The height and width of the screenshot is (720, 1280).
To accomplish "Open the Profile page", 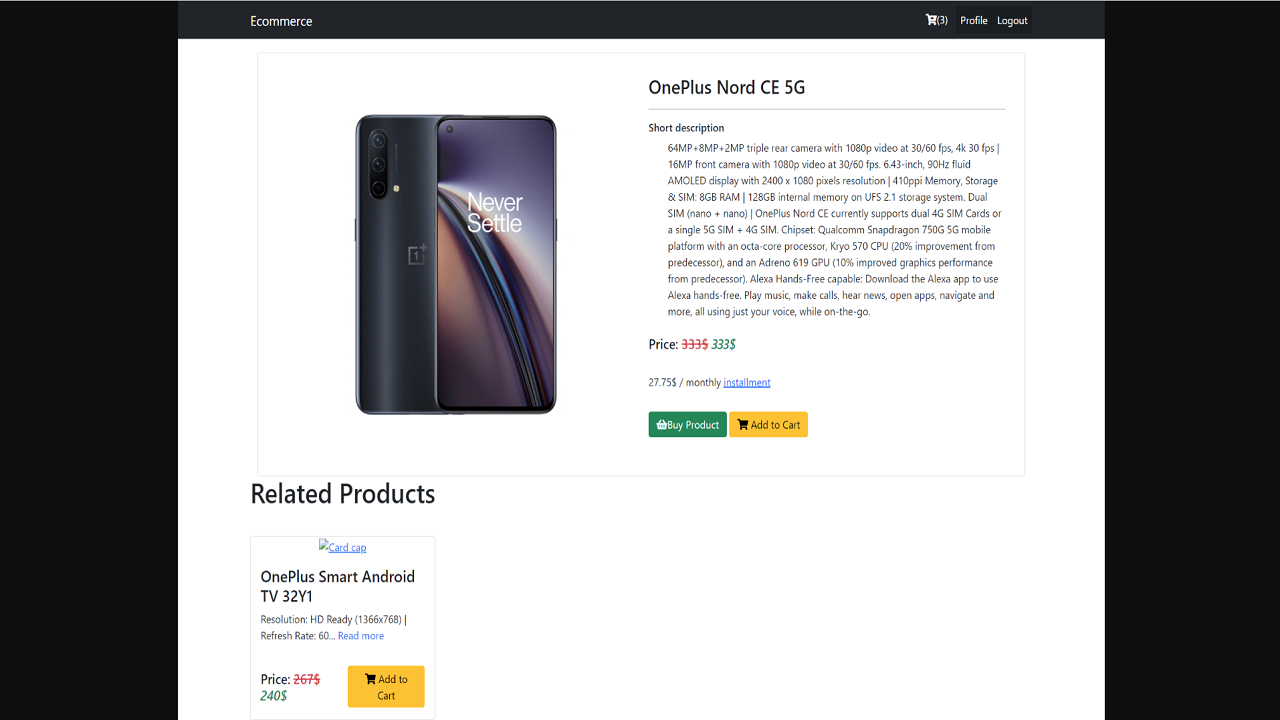I will (973, 21).
